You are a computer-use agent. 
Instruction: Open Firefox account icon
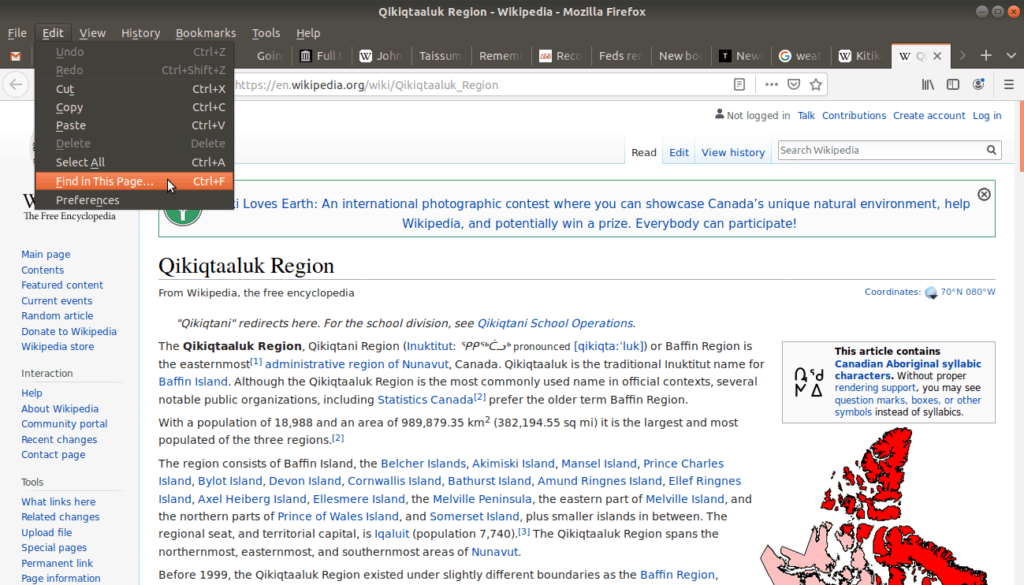[x=978, y=84]
